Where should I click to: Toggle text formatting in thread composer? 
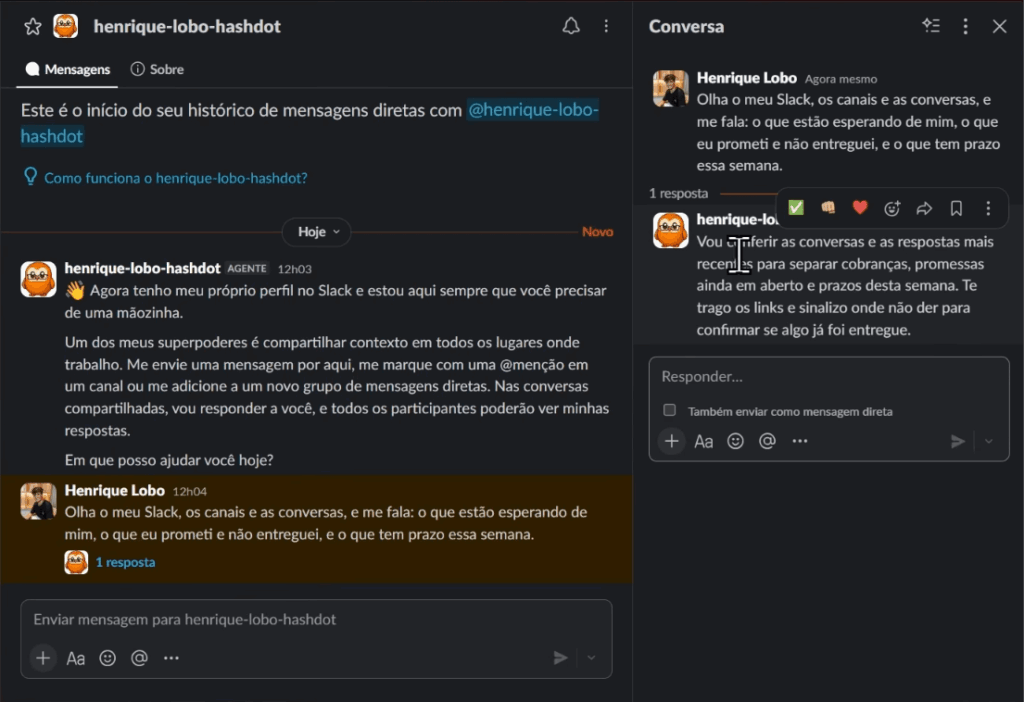(703, 442)
